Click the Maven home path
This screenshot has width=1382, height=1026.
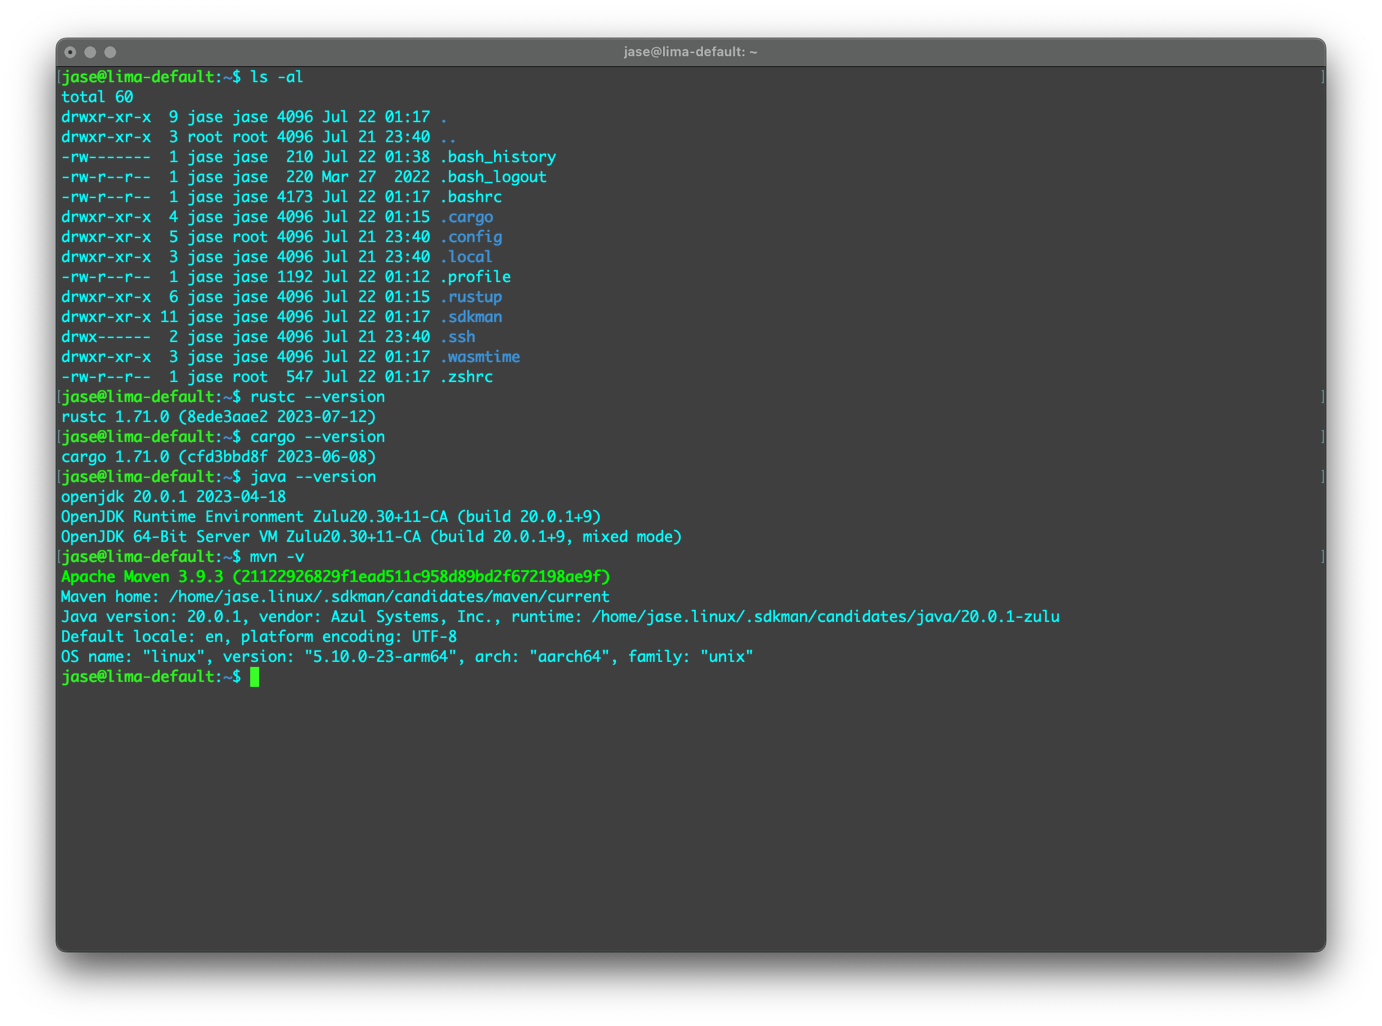click(x=389, y=597)
